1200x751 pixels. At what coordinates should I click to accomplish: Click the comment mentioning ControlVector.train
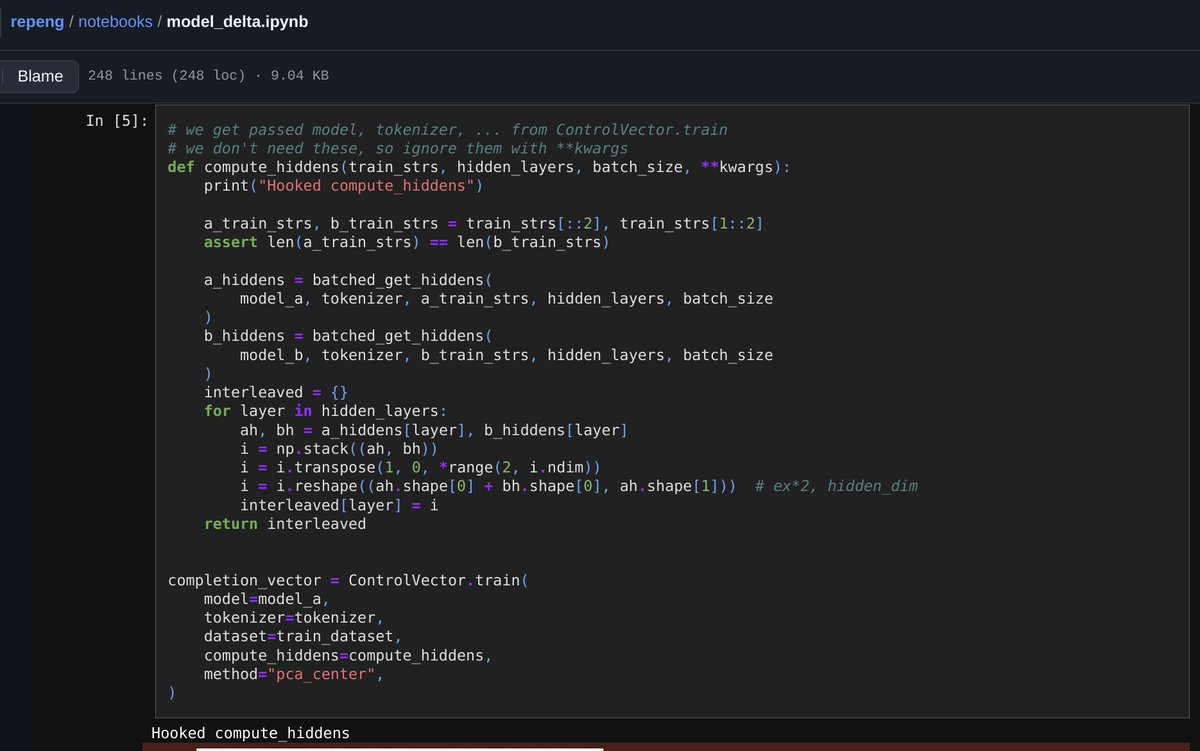pos(447,130)
